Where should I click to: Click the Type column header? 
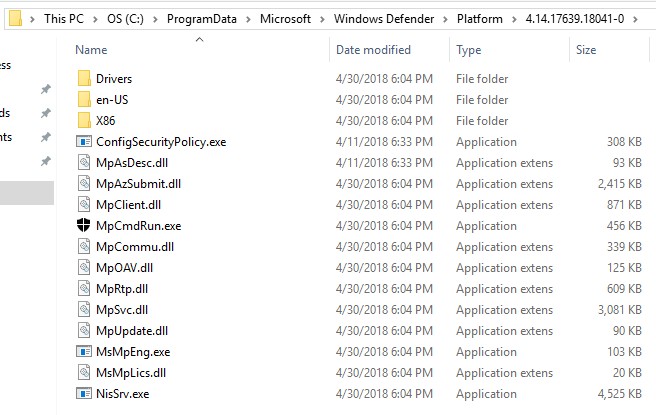(468, 50)
